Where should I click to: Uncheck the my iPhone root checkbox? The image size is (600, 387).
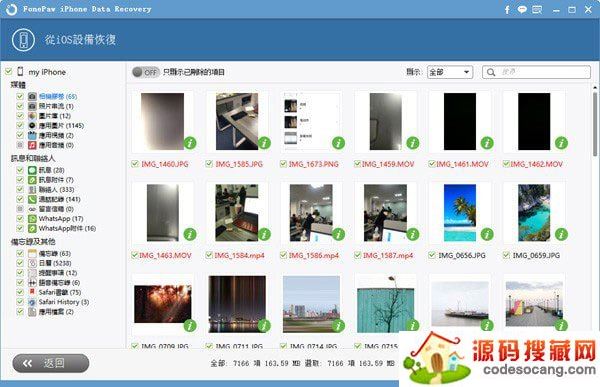tap(8, 72)
